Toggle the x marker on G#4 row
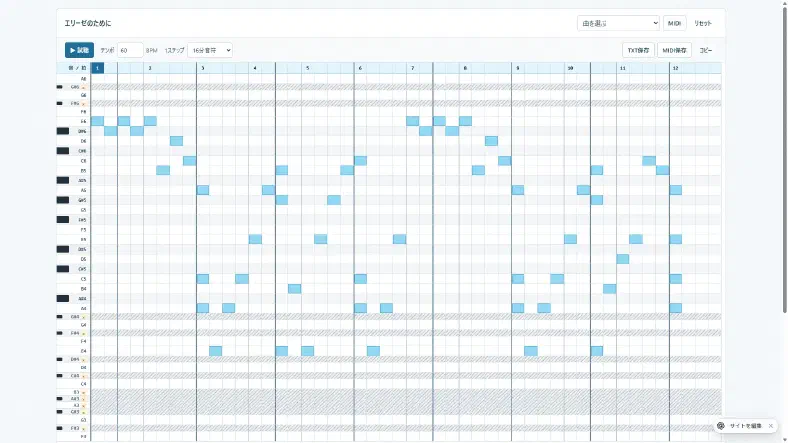Image resolution: width=788 pixels, height=443 pixels. [x=84, y=317]
